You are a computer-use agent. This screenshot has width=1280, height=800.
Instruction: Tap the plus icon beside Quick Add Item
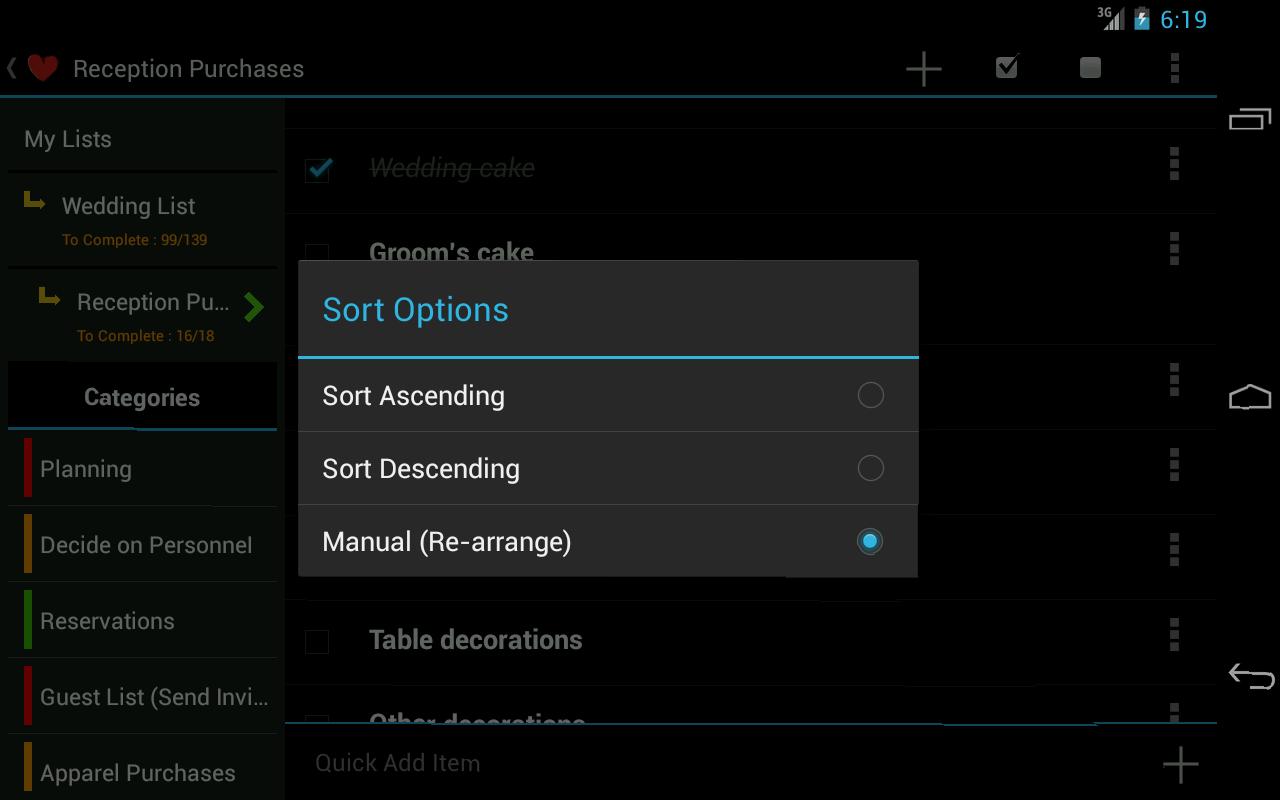pos(1180,764)
